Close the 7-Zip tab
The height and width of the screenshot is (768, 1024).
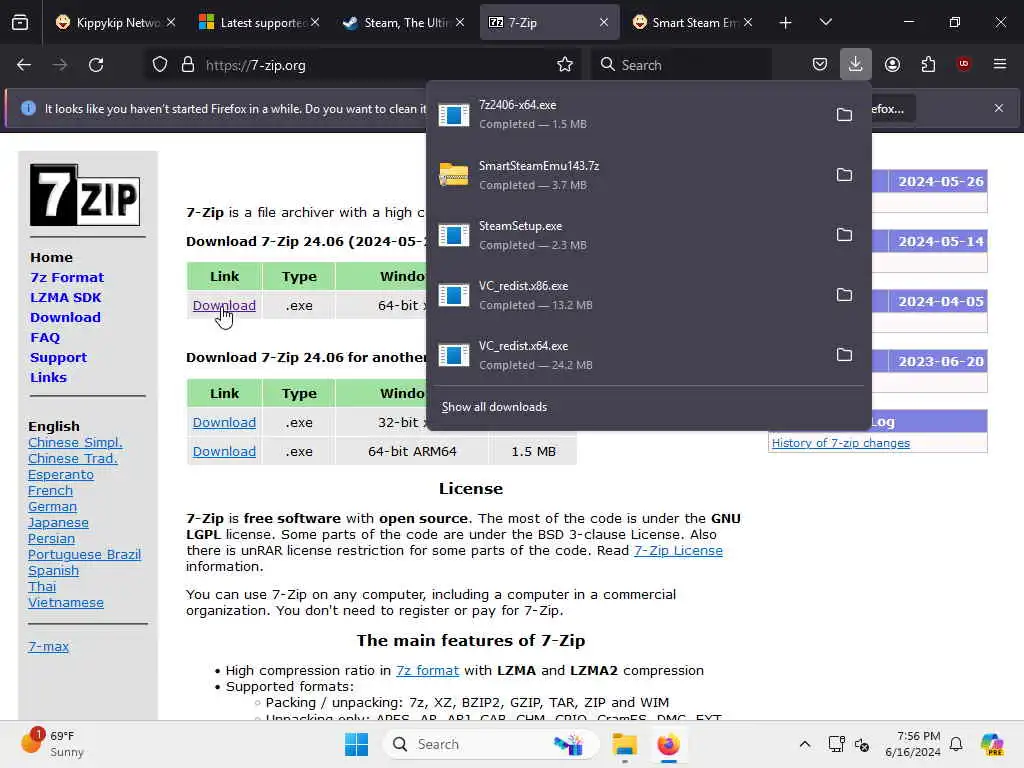point(604,23)
